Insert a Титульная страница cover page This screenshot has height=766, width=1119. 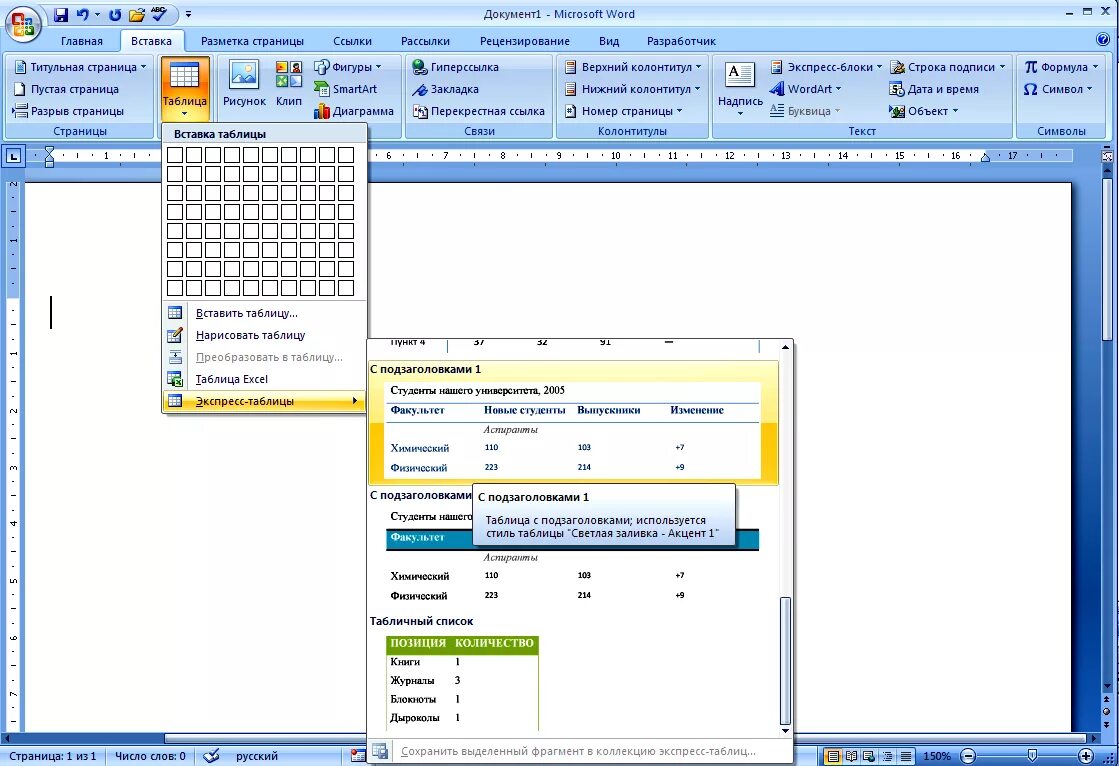coord(80,67)
